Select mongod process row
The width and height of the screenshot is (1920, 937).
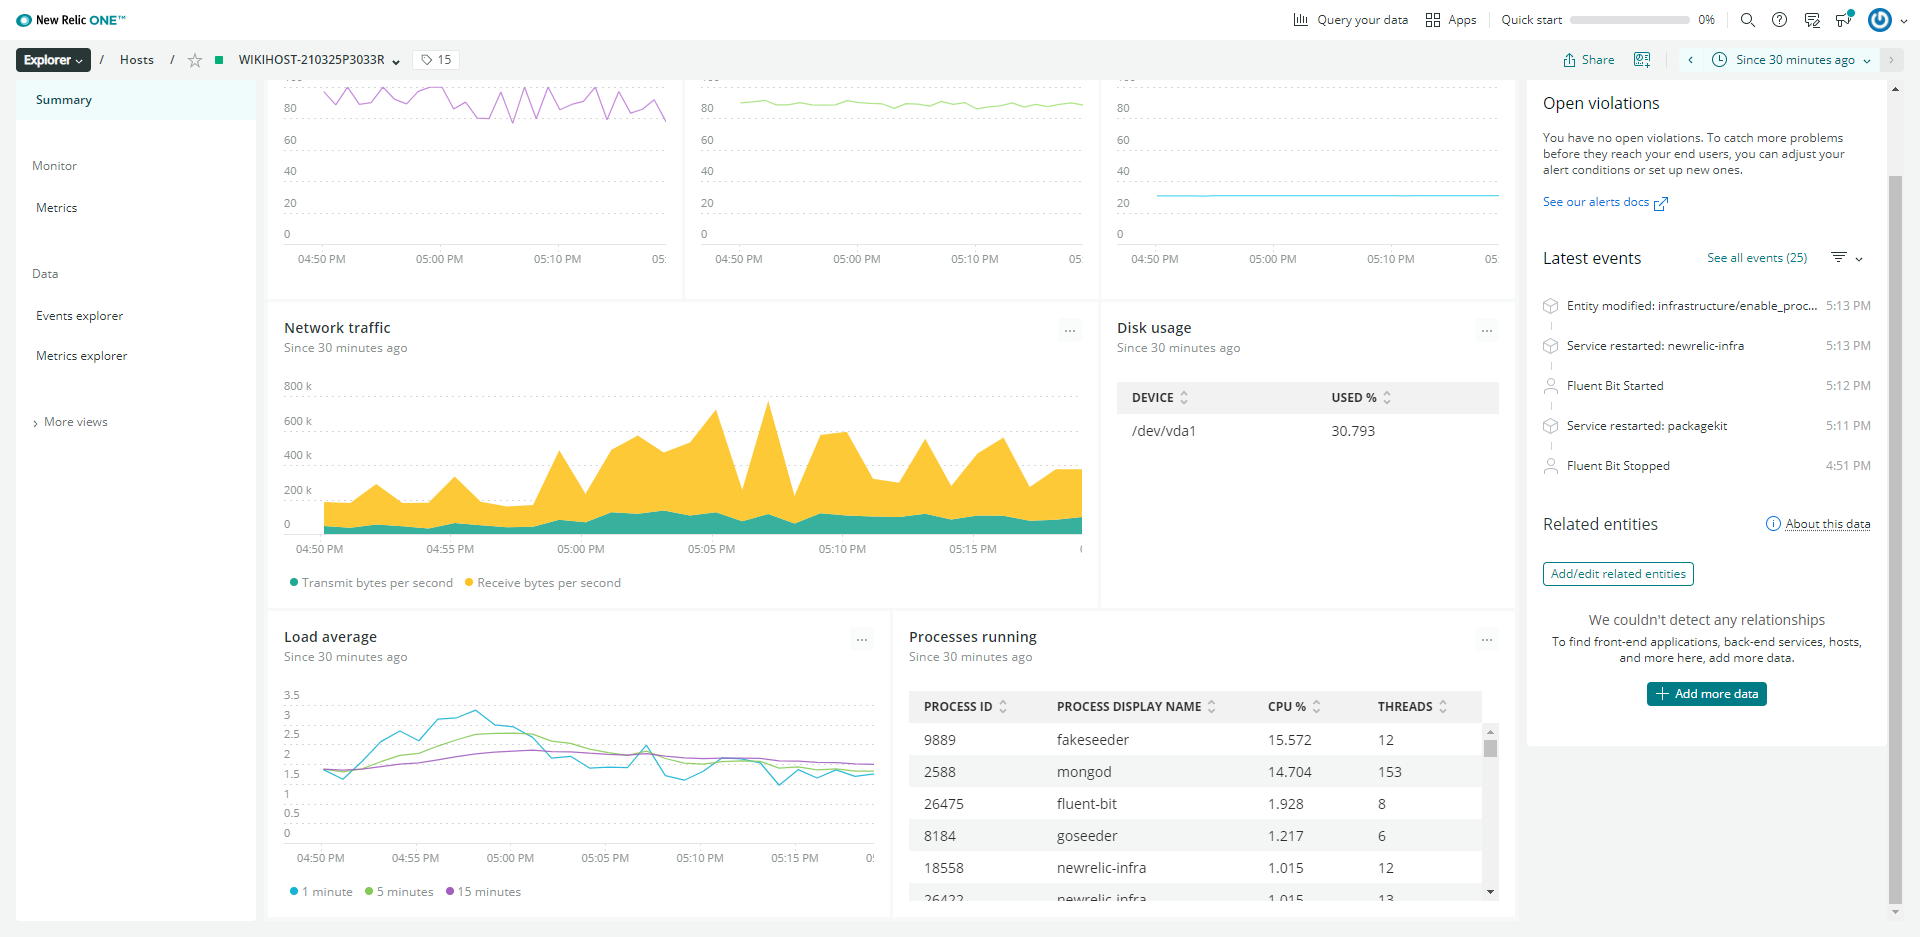pos(1195,772)
